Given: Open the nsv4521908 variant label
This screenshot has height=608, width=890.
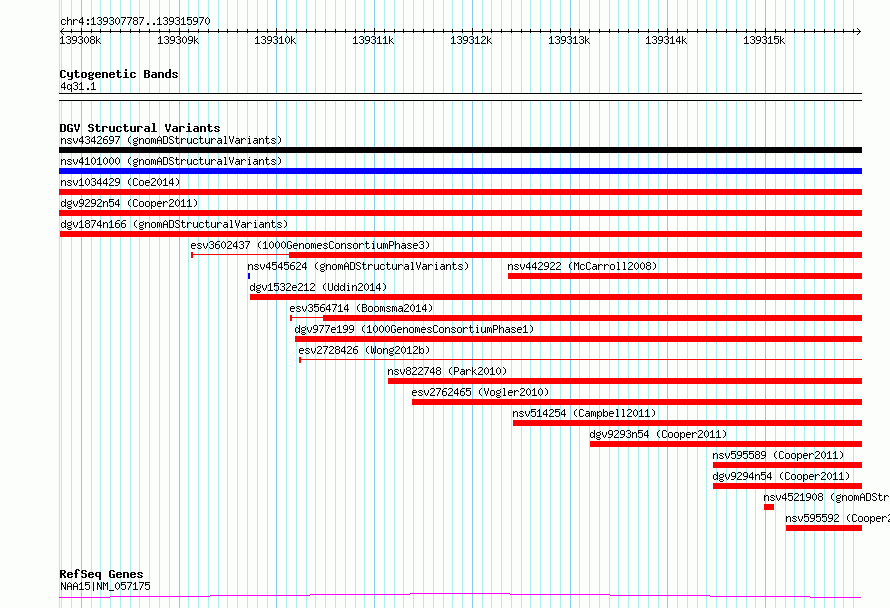Looking at the screenshot, I should 826,497.
